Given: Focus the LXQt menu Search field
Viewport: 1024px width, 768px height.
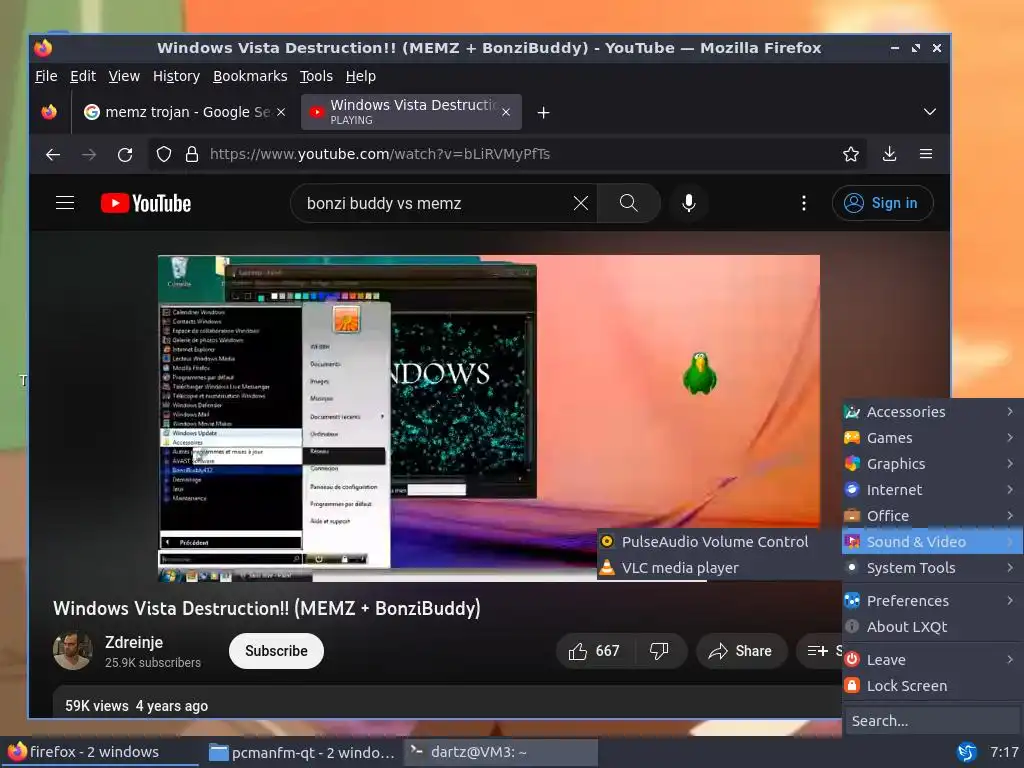Looking at the screenshot, I should [932, 721].
